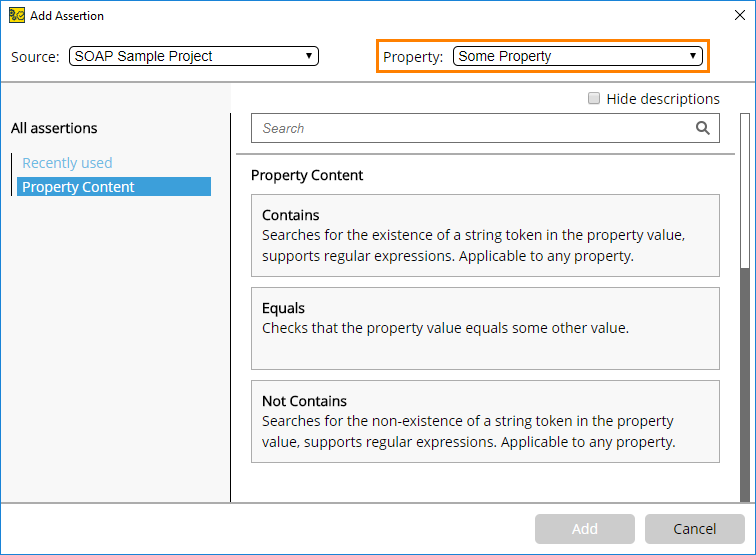
Task: Click the Property Content section header
Action: pyautogui.click(x=307, y=175)
